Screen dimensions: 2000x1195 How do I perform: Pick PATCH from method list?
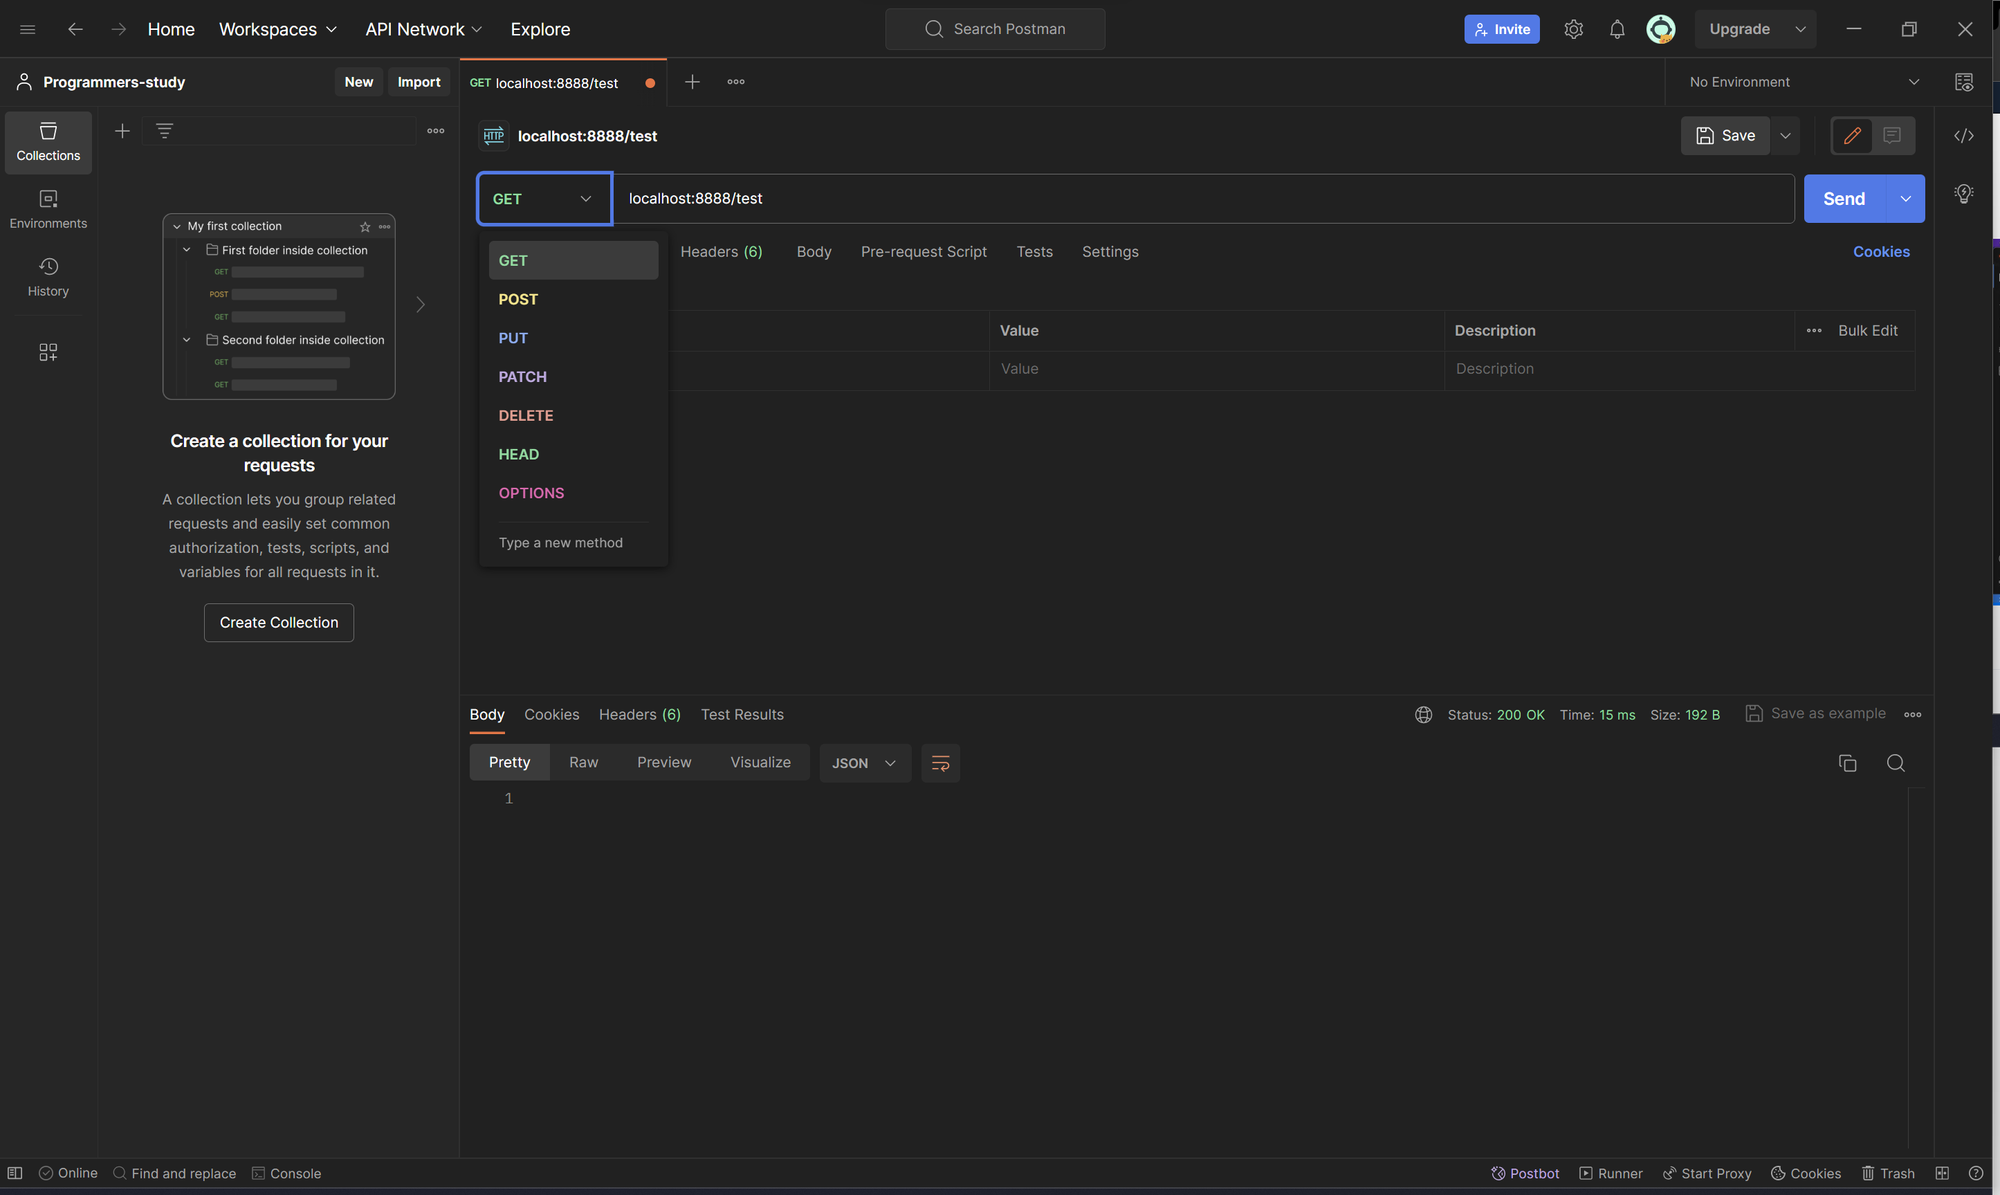click(x=573, y=377)
